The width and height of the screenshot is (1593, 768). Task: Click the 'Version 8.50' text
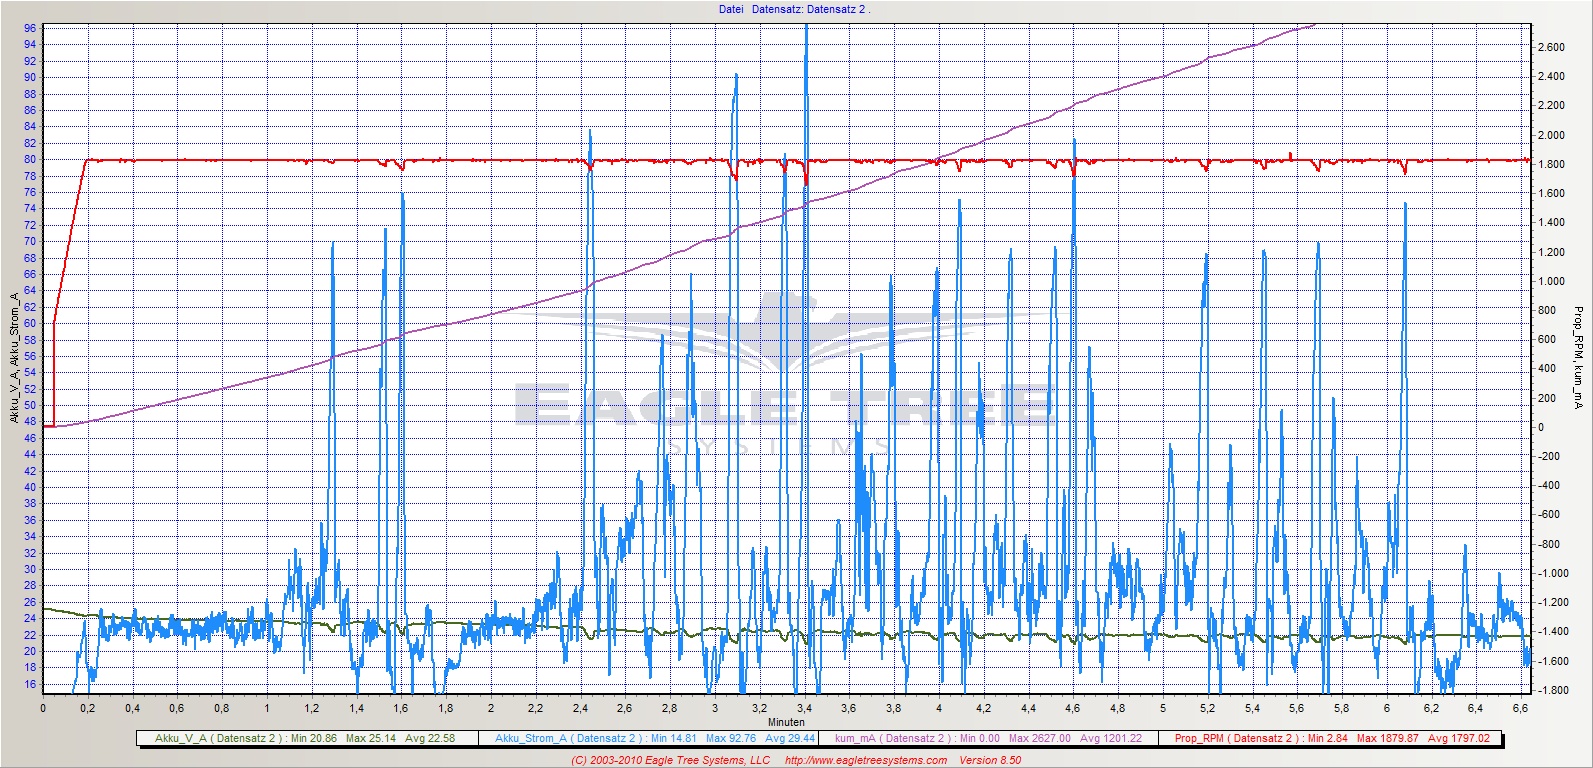pyautogui.click(x=990, y=760)
